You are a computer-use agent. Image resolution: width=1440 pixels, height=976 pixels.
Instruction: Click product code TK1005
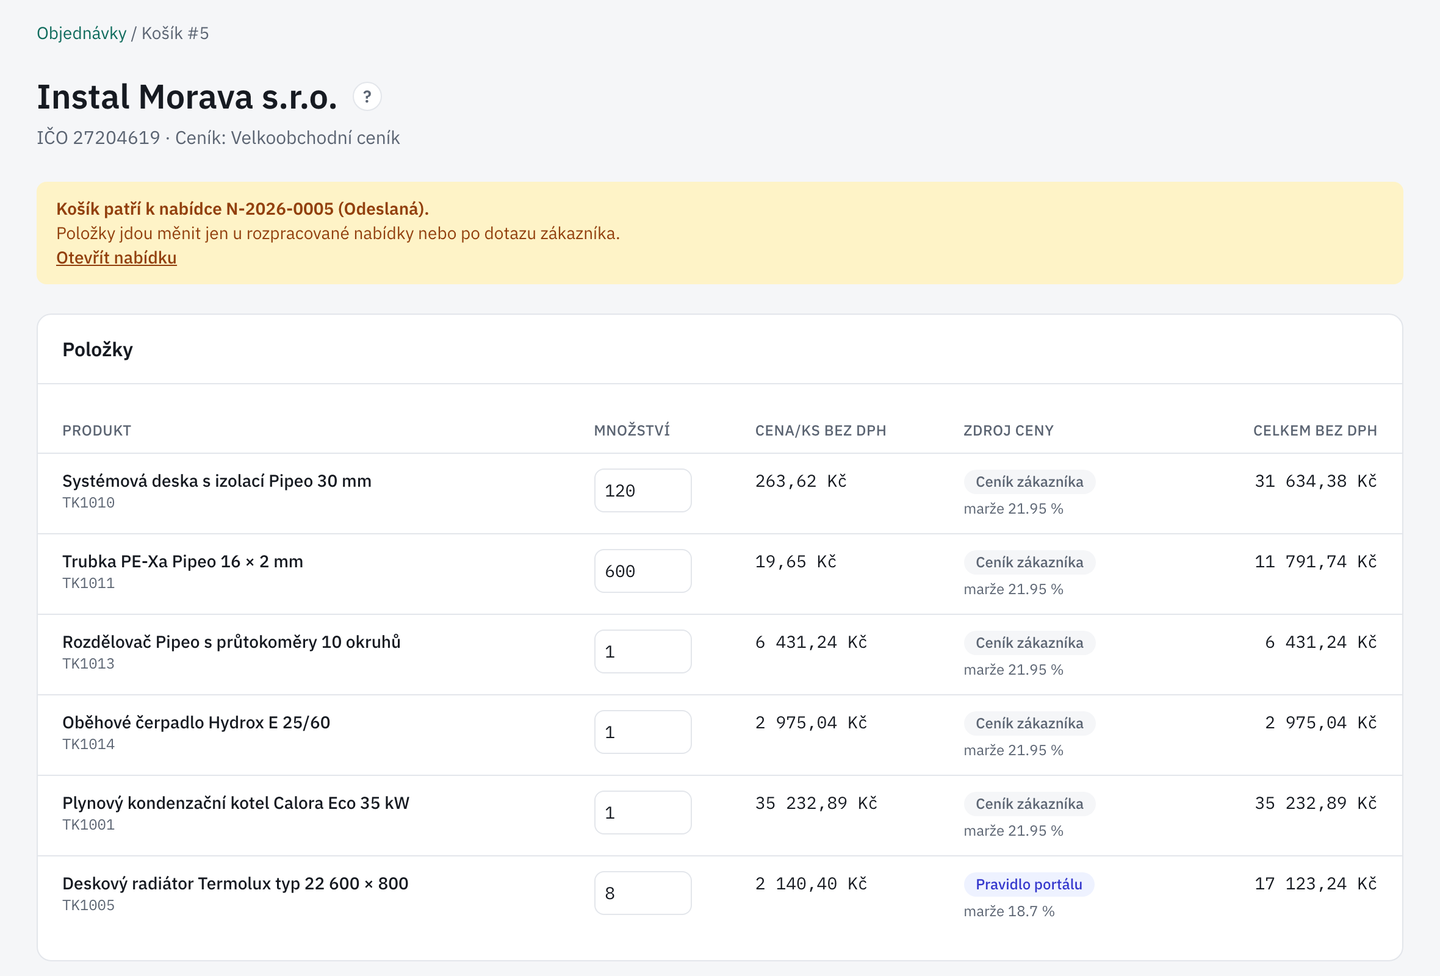(89, 906)
